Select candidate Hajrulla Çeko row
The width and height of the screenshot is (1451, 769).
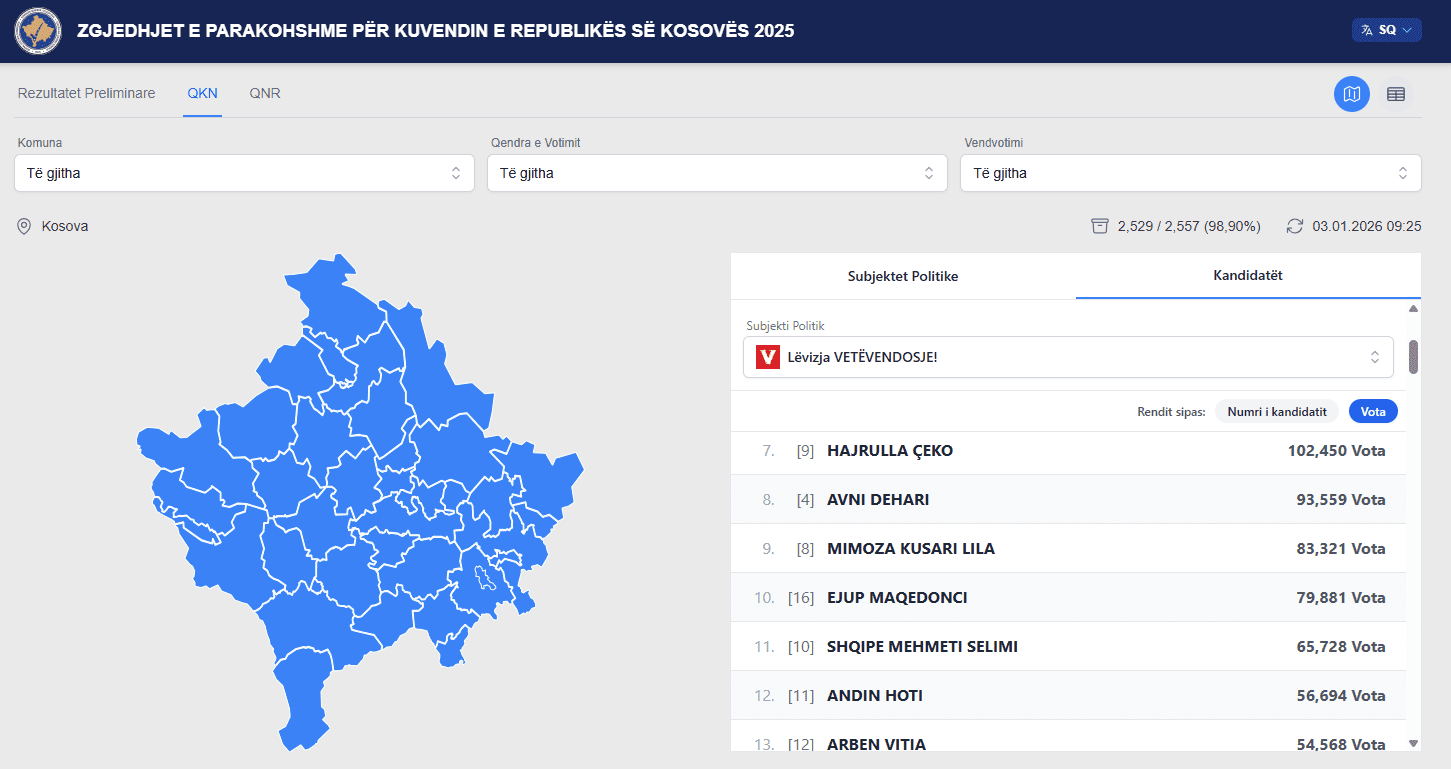point(1067,451)
